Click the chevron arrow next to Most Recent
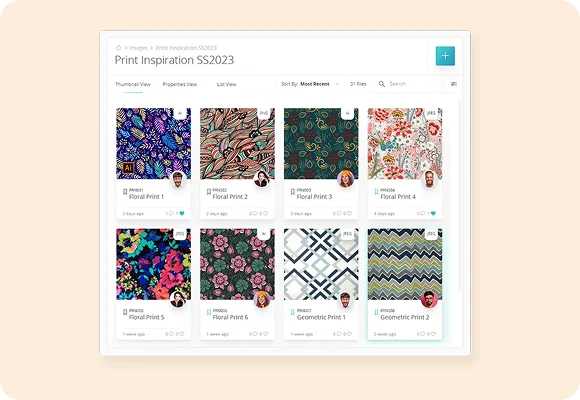 [337, 84]
